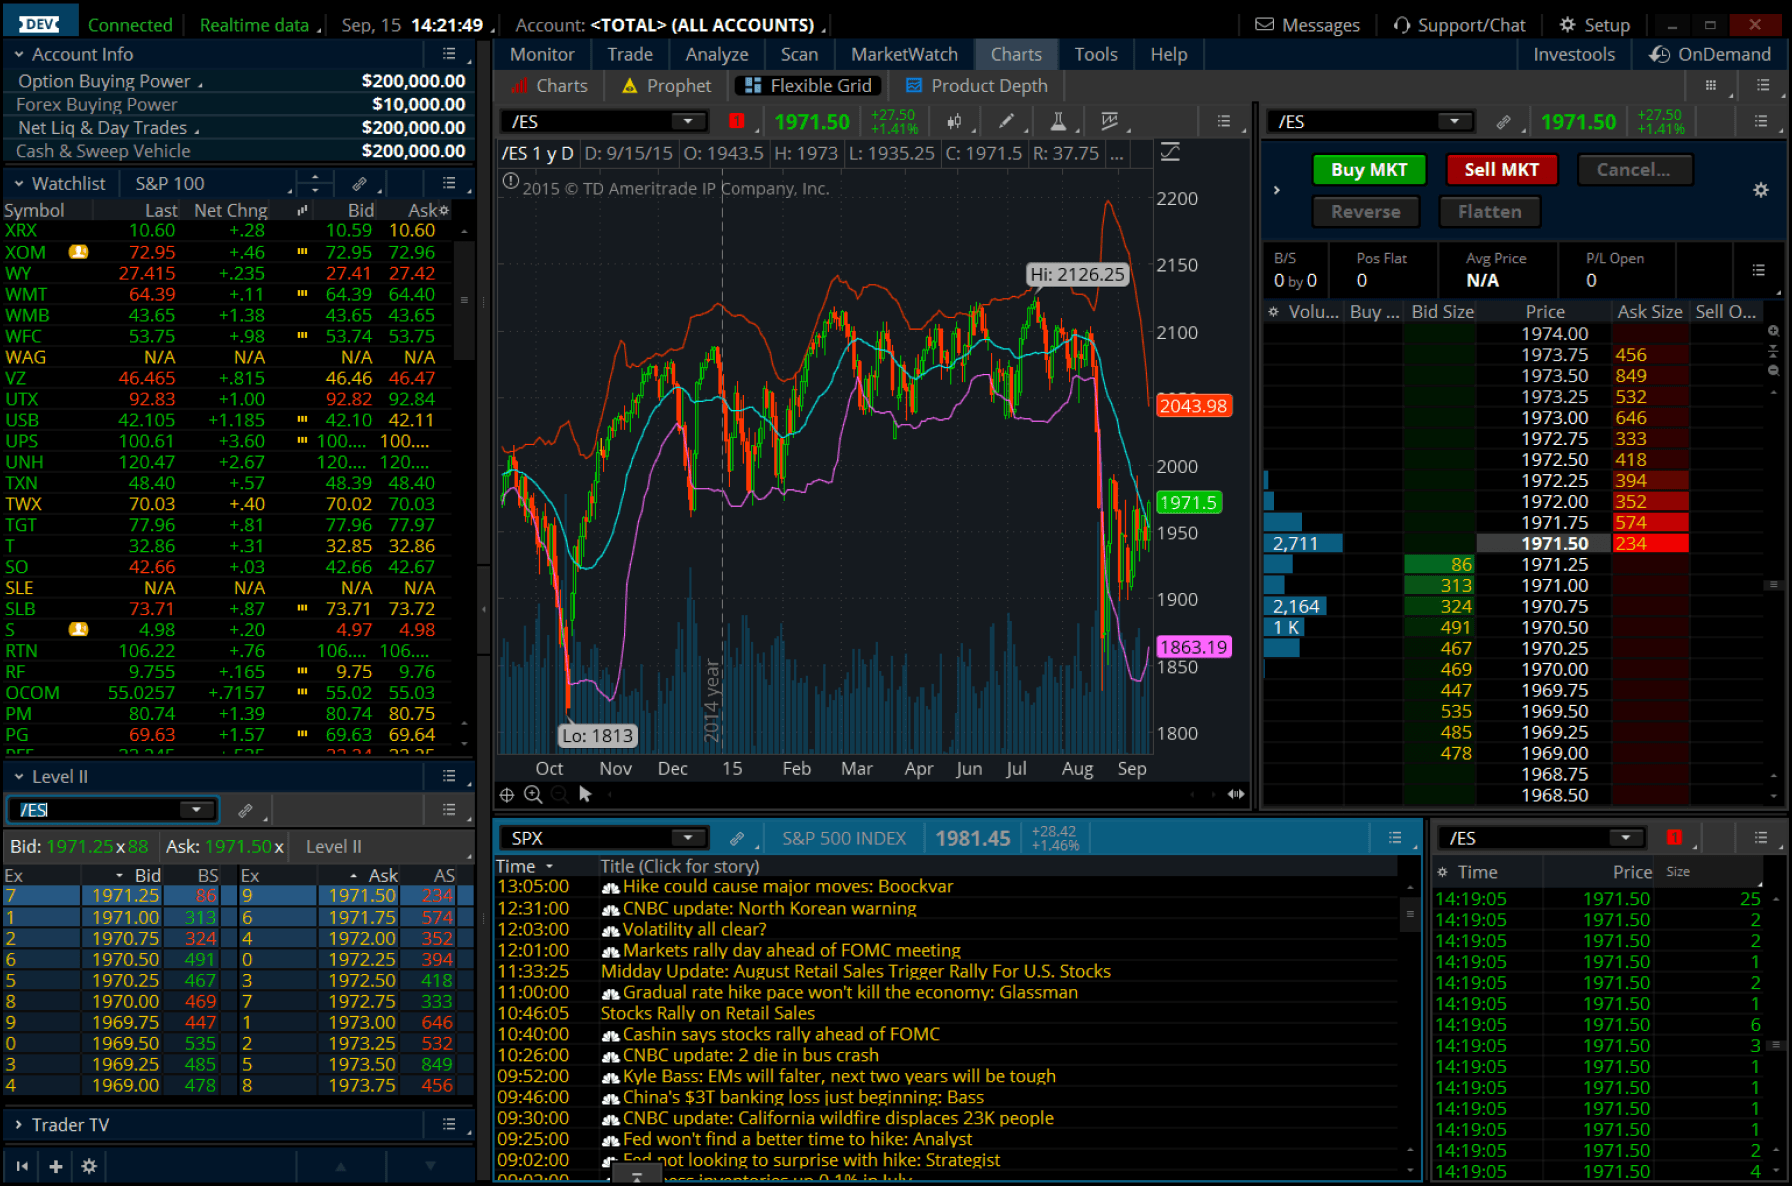1792x1186 pixels.
Task: Open the /ES symbol dropdown above chart
Action: 687,122
